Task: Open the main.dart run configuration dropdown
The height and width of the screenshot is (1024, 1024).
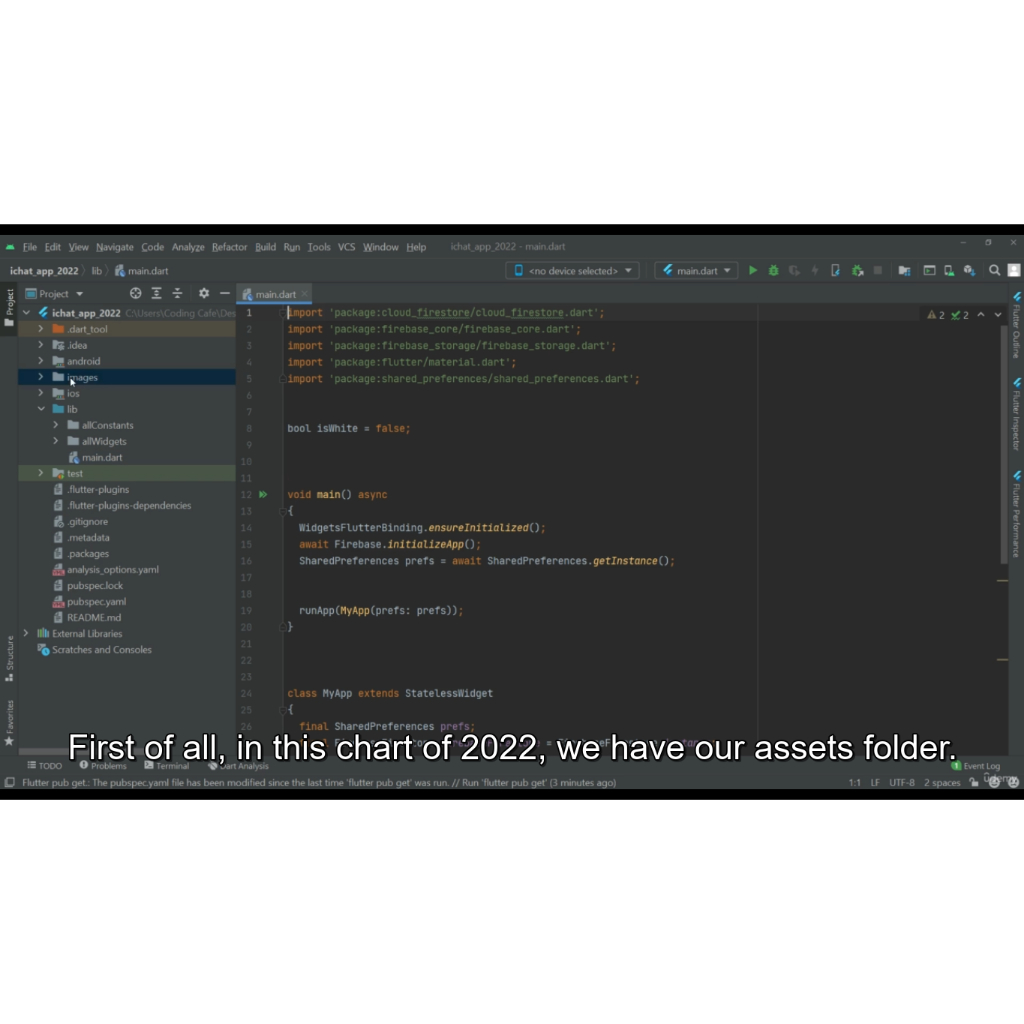Action: coord(696,270)
